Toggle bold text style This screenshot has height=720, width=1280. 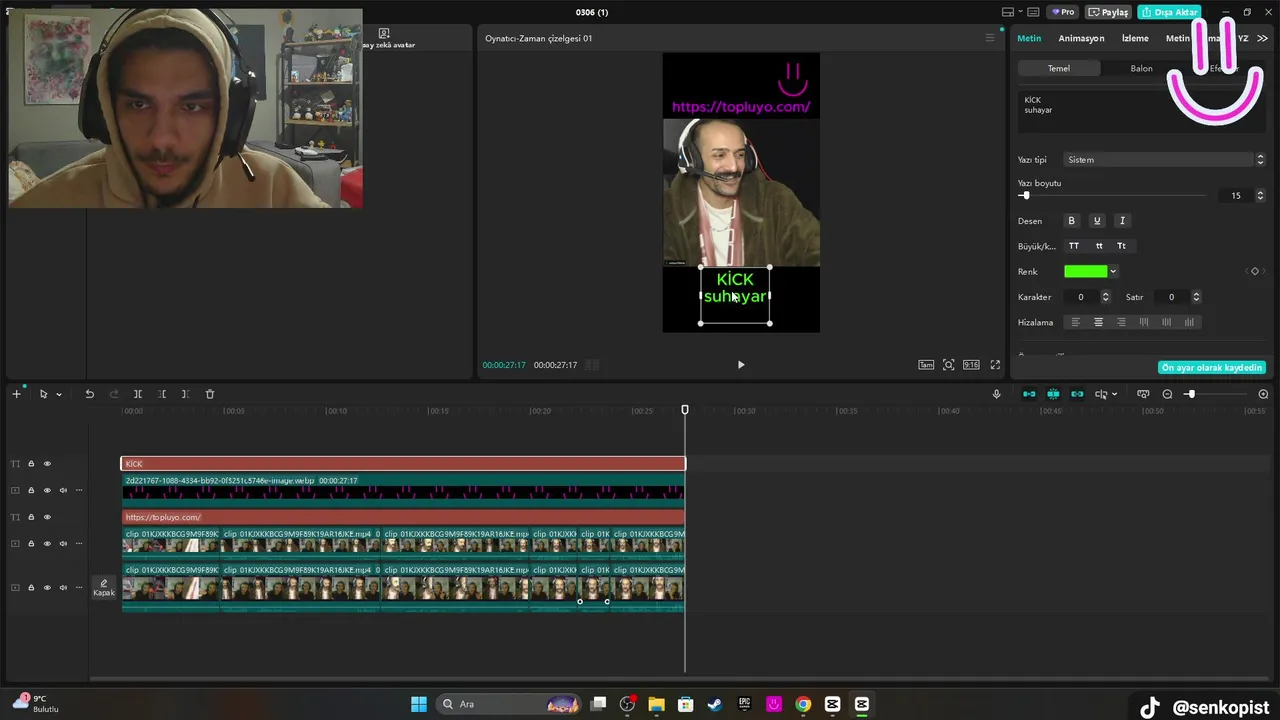point(1071,221)
